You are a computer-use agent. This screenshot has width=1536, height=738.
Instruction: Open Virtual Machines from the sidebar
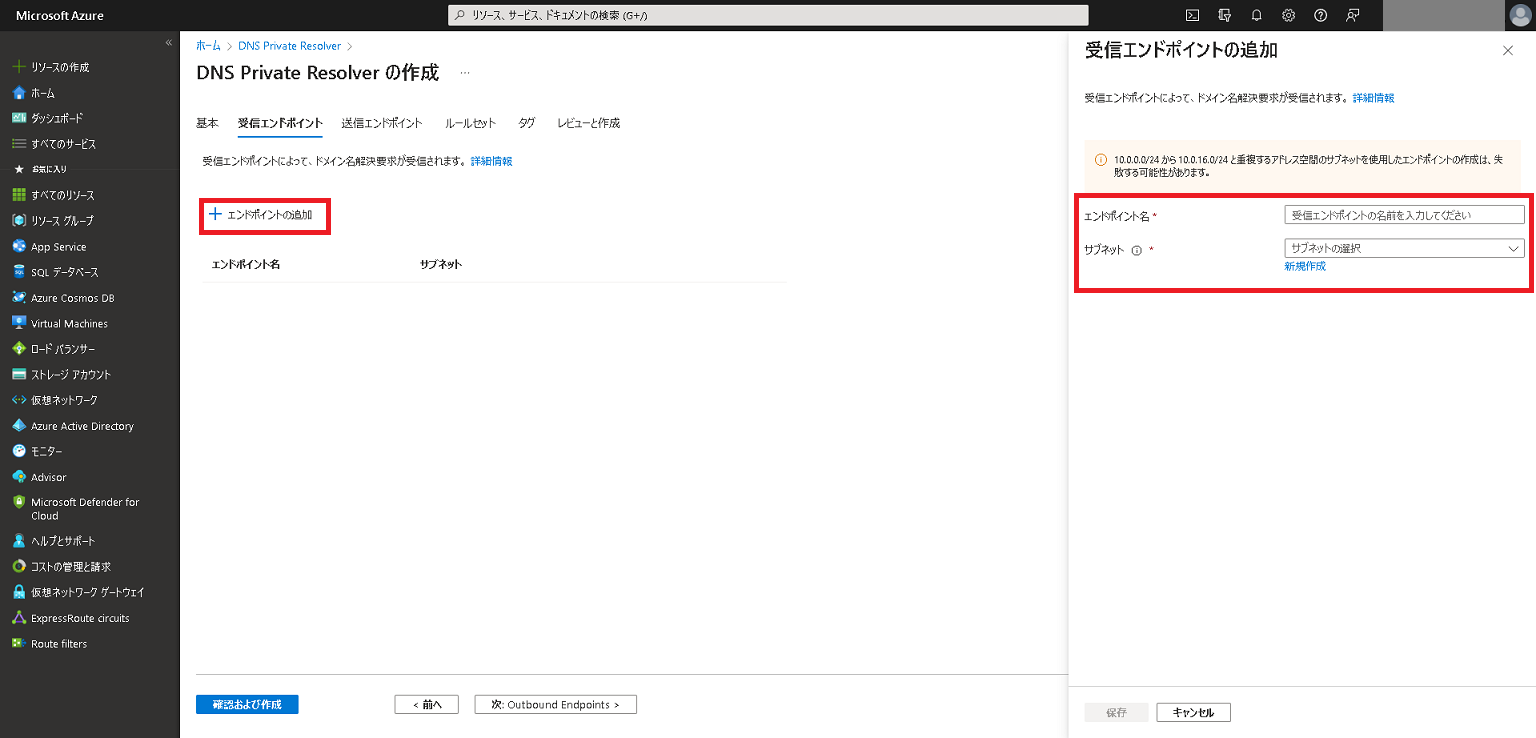[67, 322]
